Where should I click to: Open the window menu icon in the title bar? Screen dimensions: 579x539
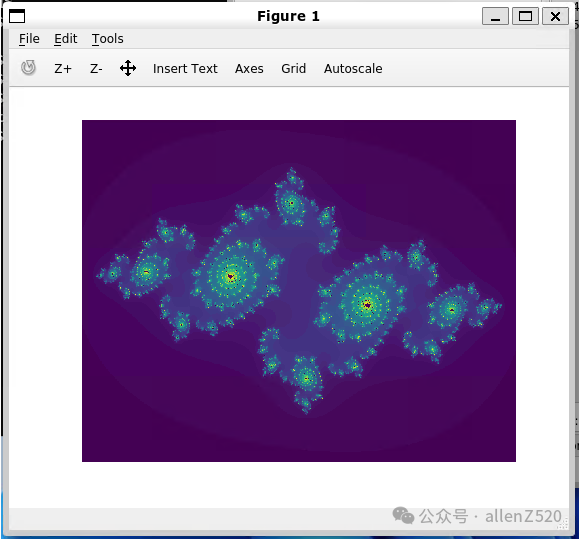[x=17, y=16]
